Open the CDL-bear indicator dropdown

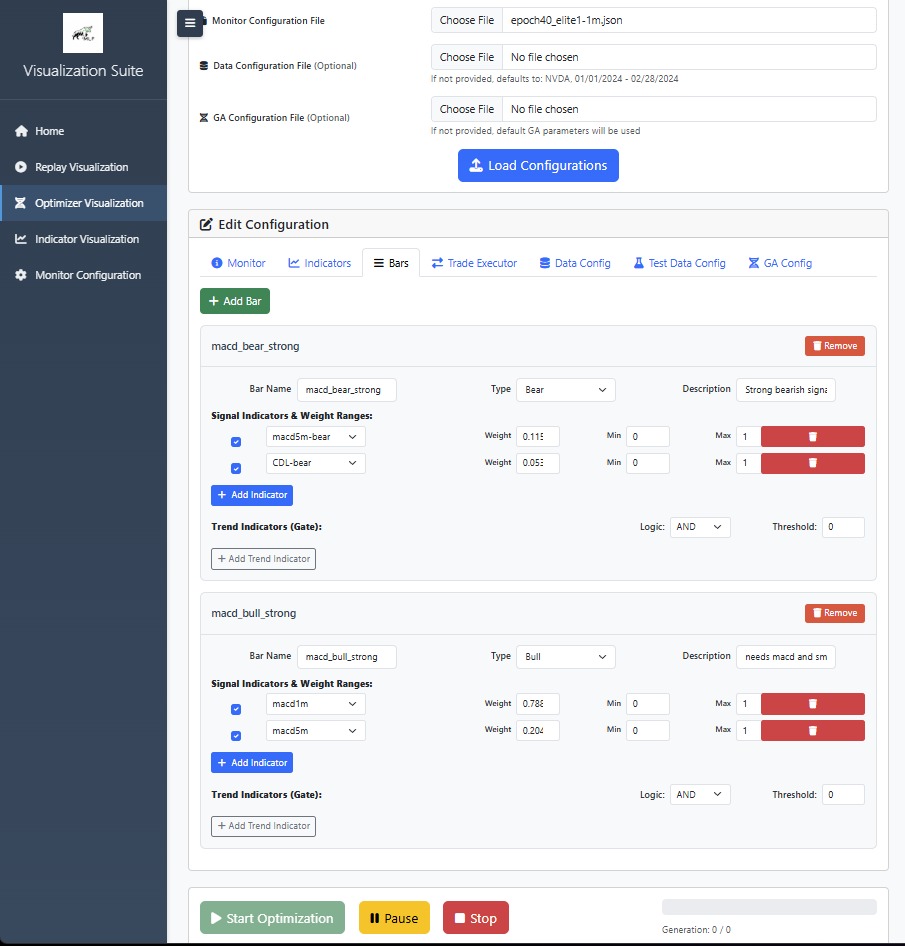coord(315,463)
